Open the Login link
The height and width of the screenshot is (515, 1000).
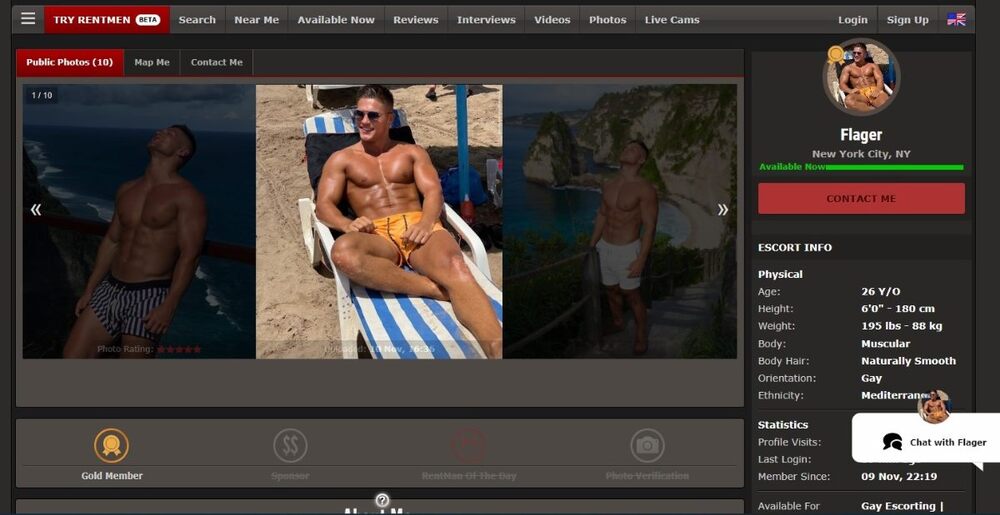pyautogui.click(x=852, y=19)
